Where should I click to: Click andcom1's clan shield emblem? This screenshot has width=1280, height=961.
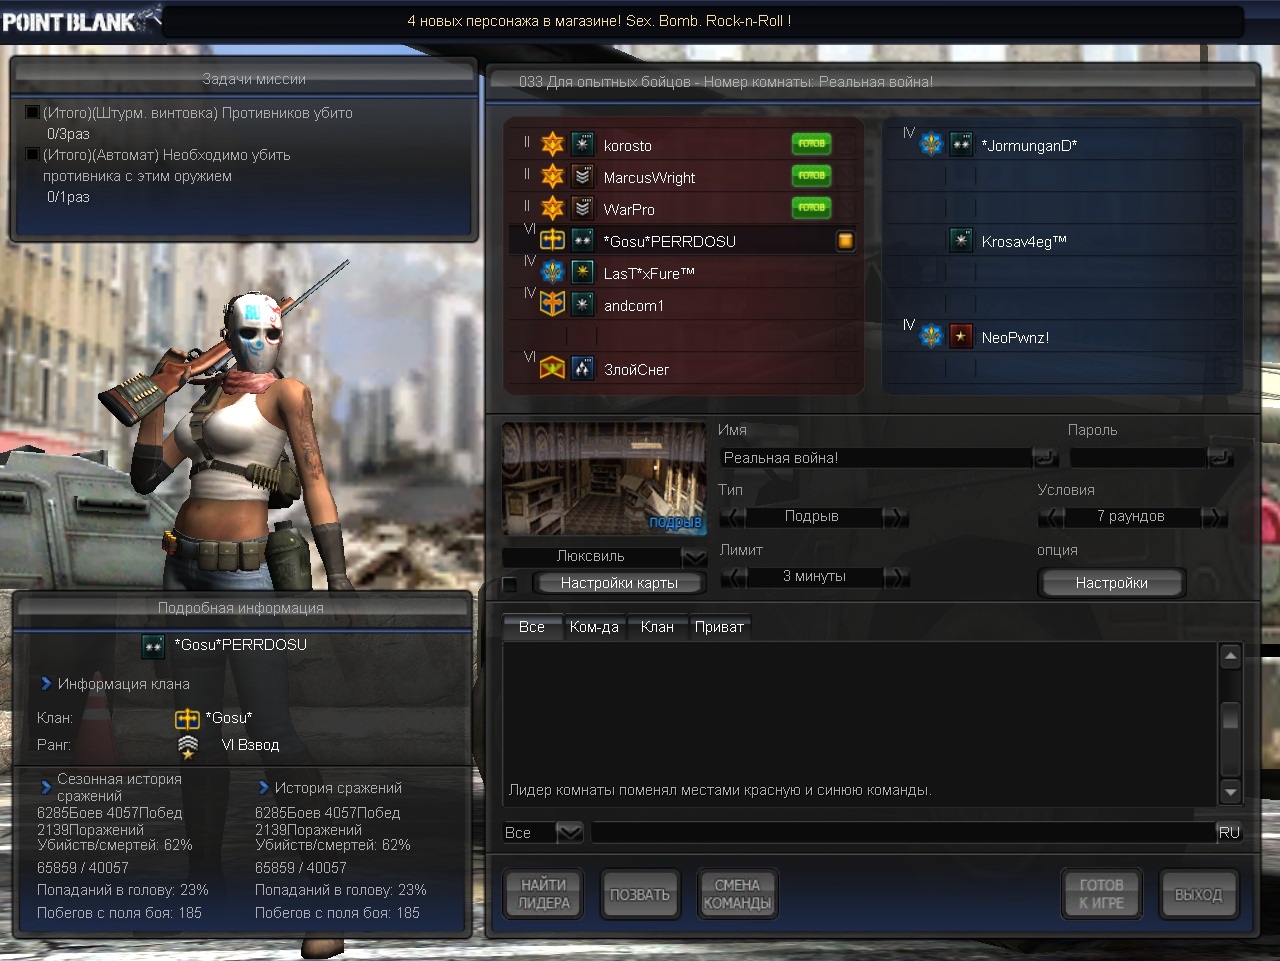point(553,304)
